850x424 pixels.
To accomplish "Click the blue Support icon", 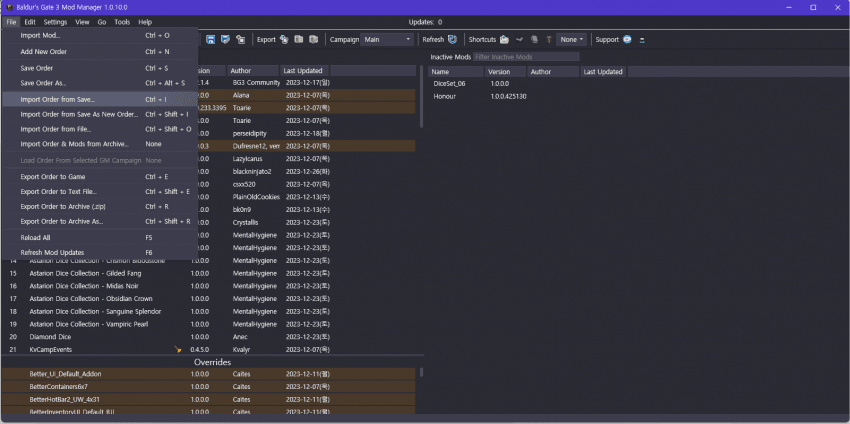I will pyautogui.click(x=627, y=40).
